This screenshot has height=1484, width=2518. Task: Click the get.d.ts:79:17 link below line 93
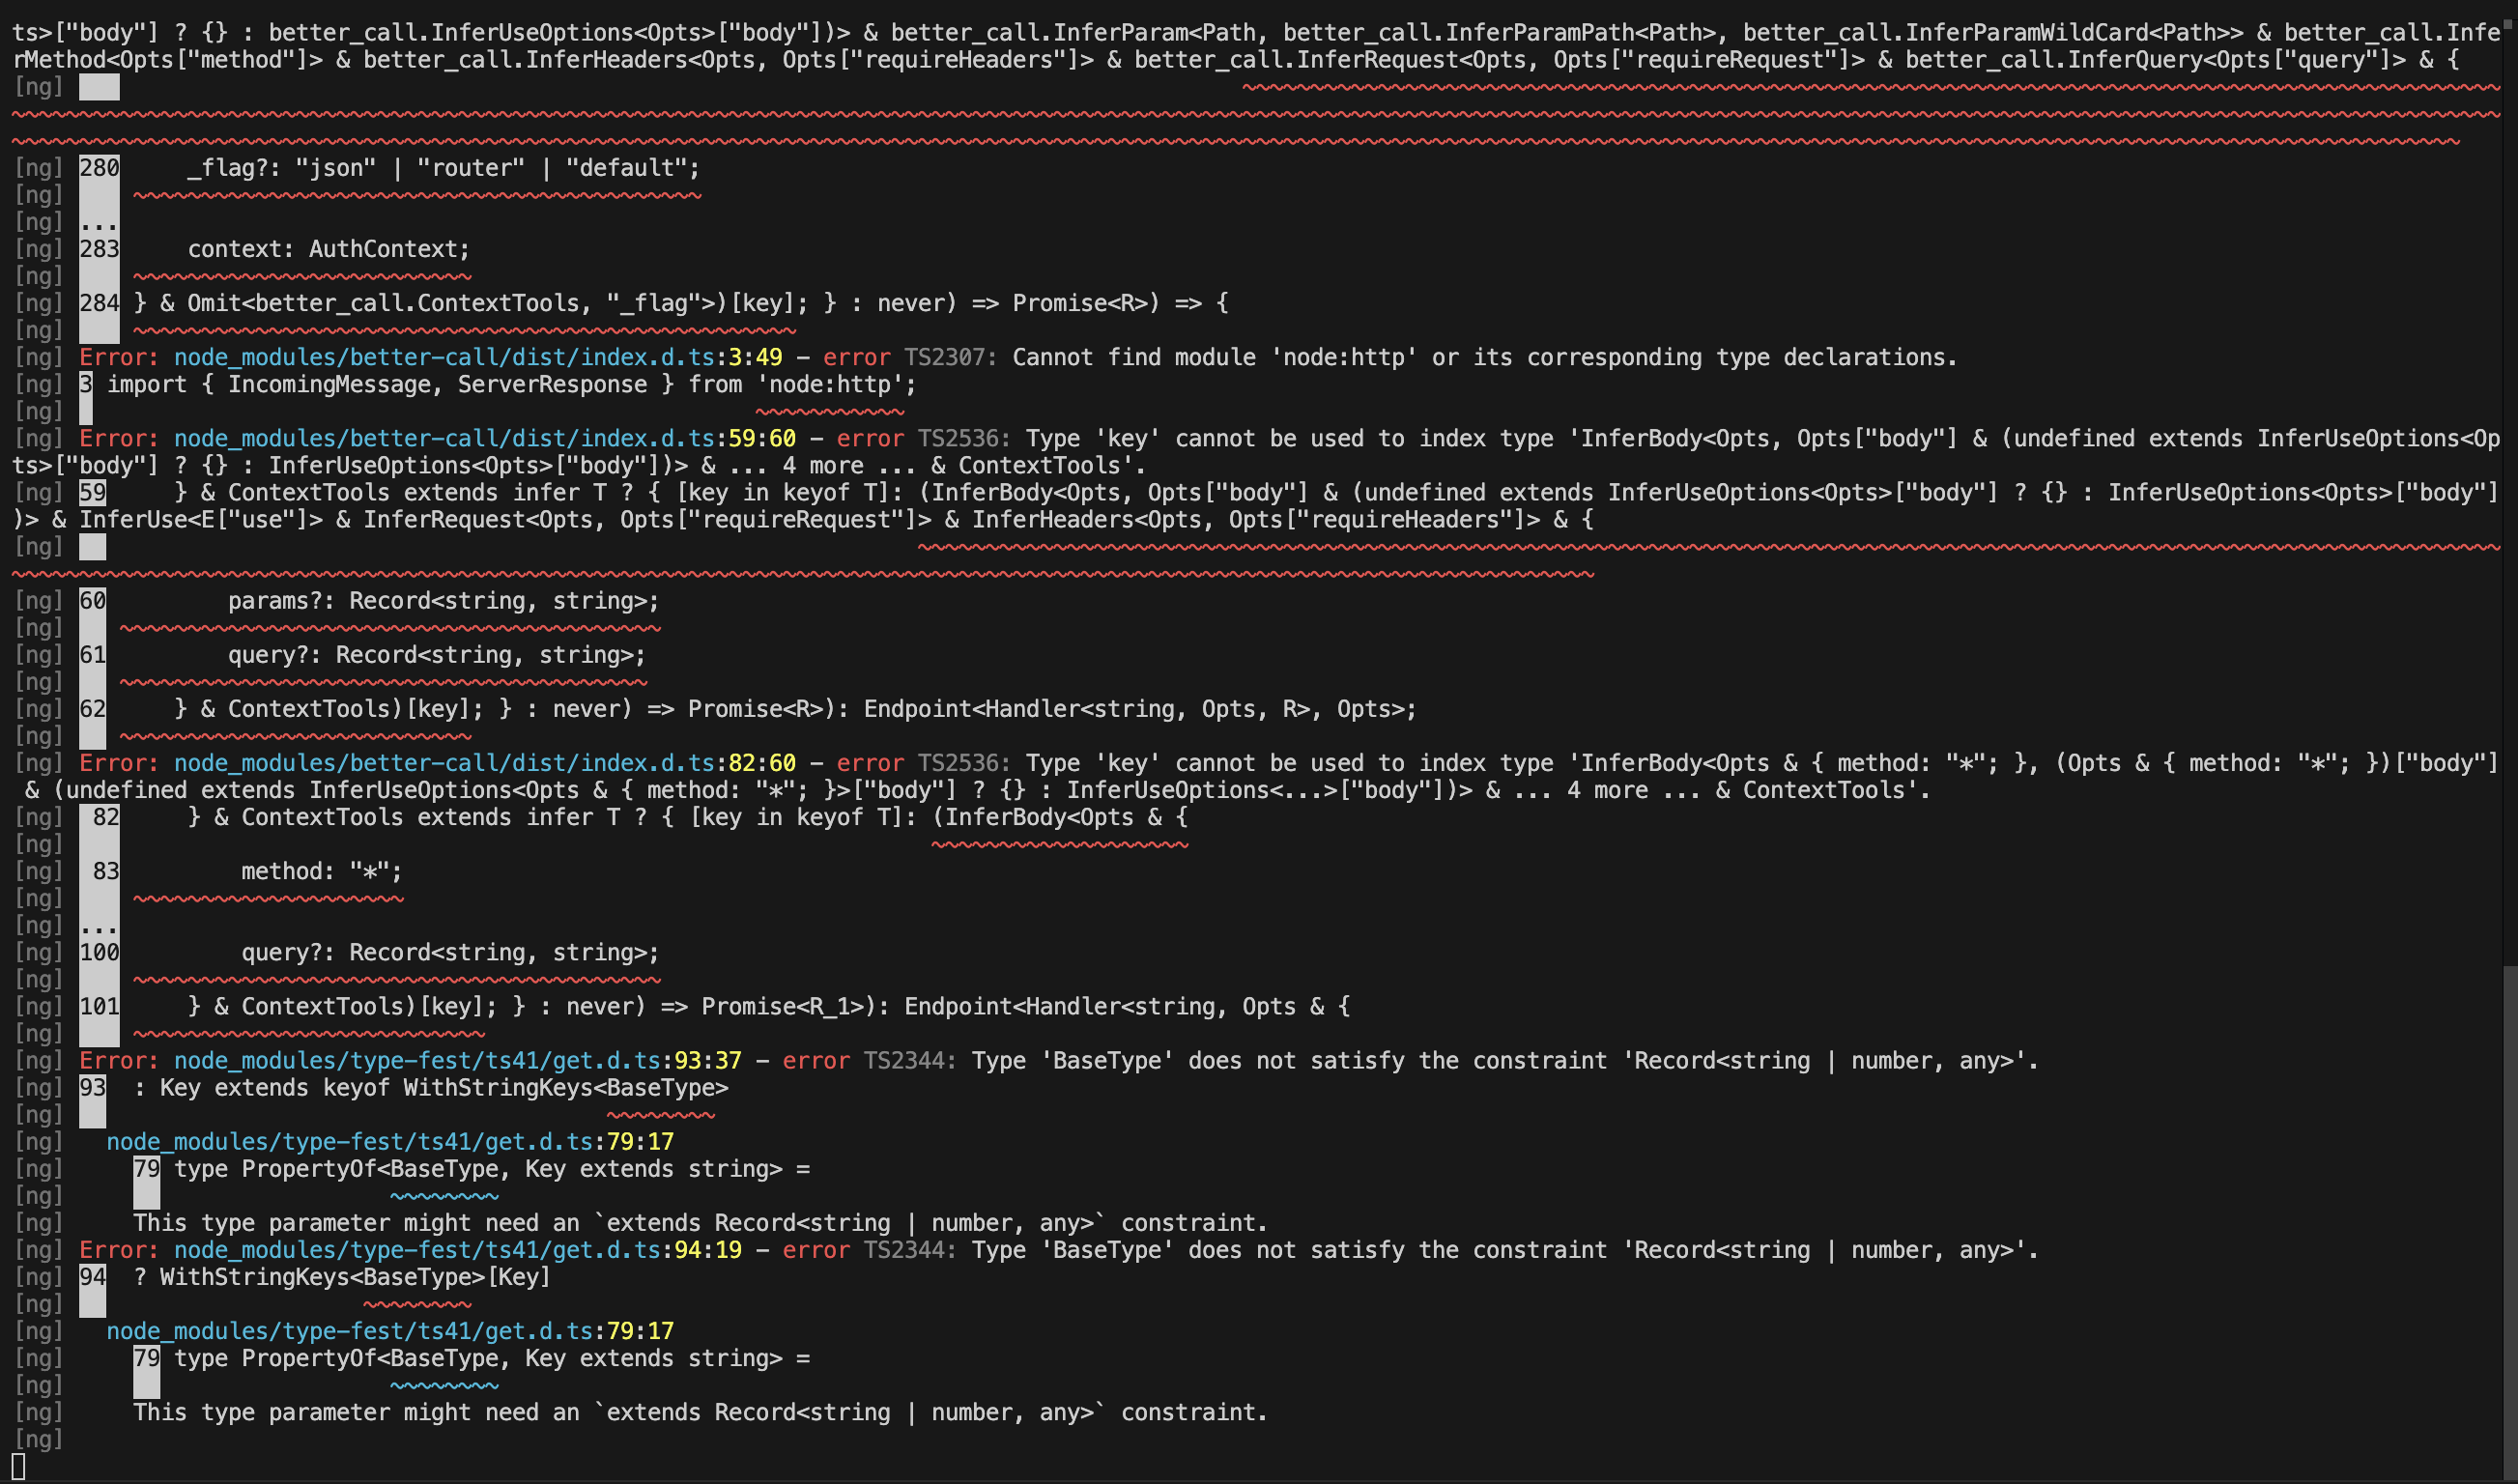point(390,1142)
